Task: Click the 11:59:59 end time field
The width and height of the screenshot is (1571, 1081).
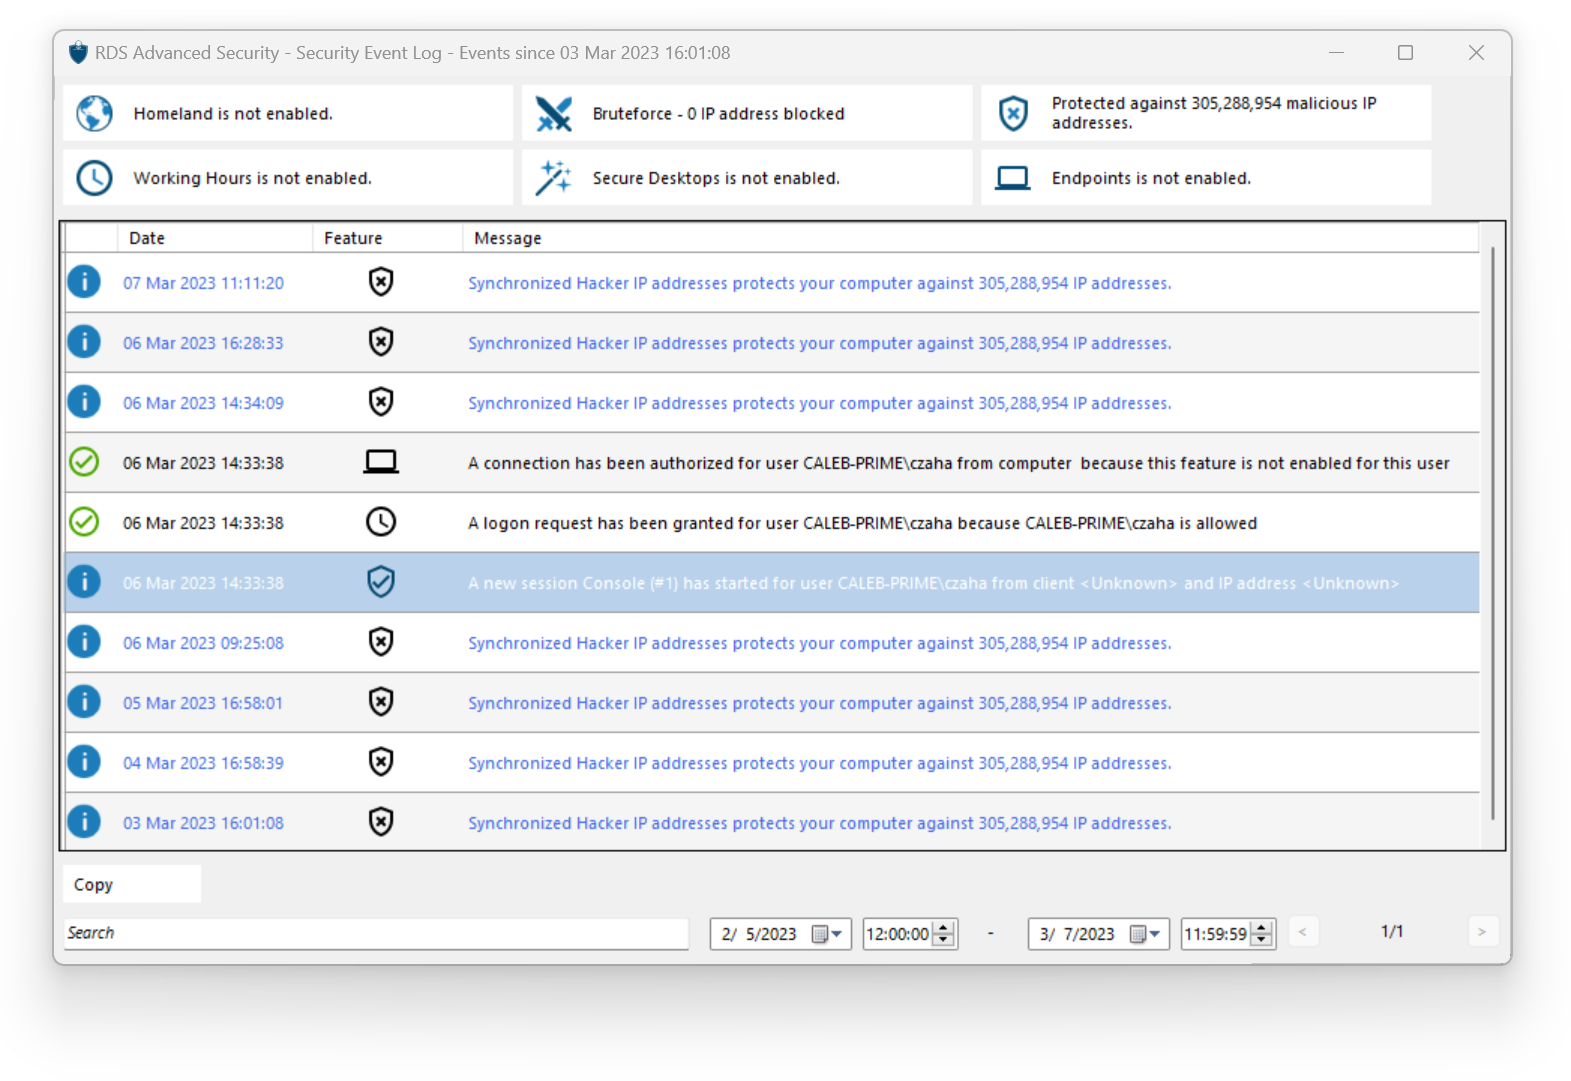Action: point(1216,934)
